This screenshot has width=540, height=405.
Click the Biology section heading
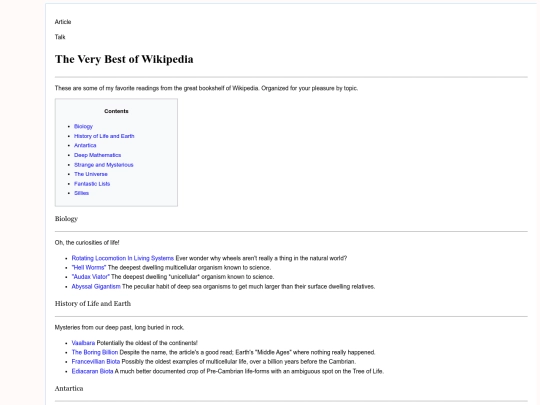pos(66,219)
